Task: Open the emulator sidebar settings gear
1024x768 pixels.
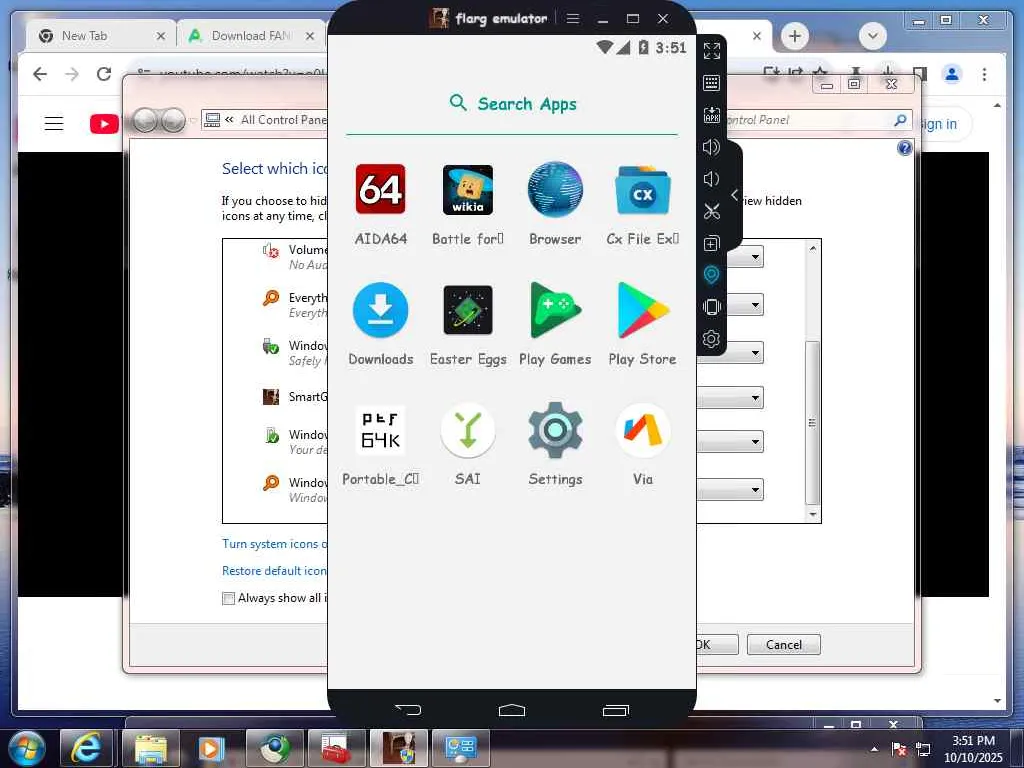Action: coord(711,339)
